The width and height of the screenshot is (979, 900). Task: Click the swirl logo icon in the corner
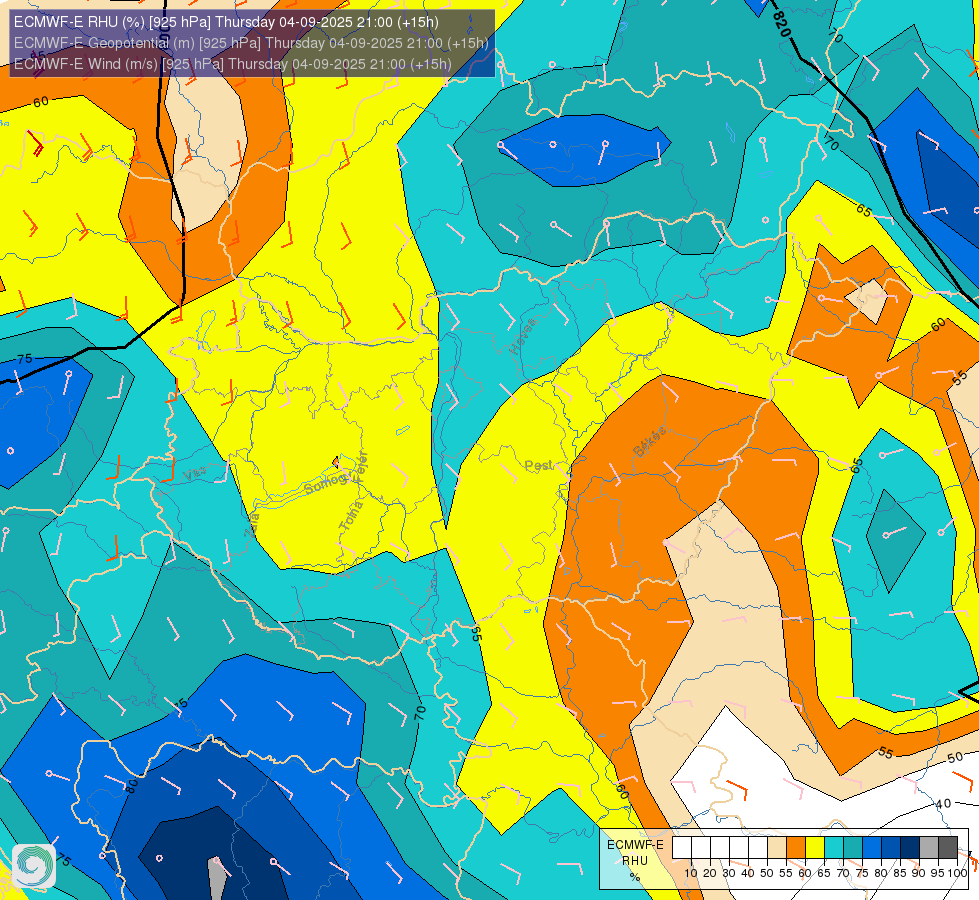click(x=34, y=866)
